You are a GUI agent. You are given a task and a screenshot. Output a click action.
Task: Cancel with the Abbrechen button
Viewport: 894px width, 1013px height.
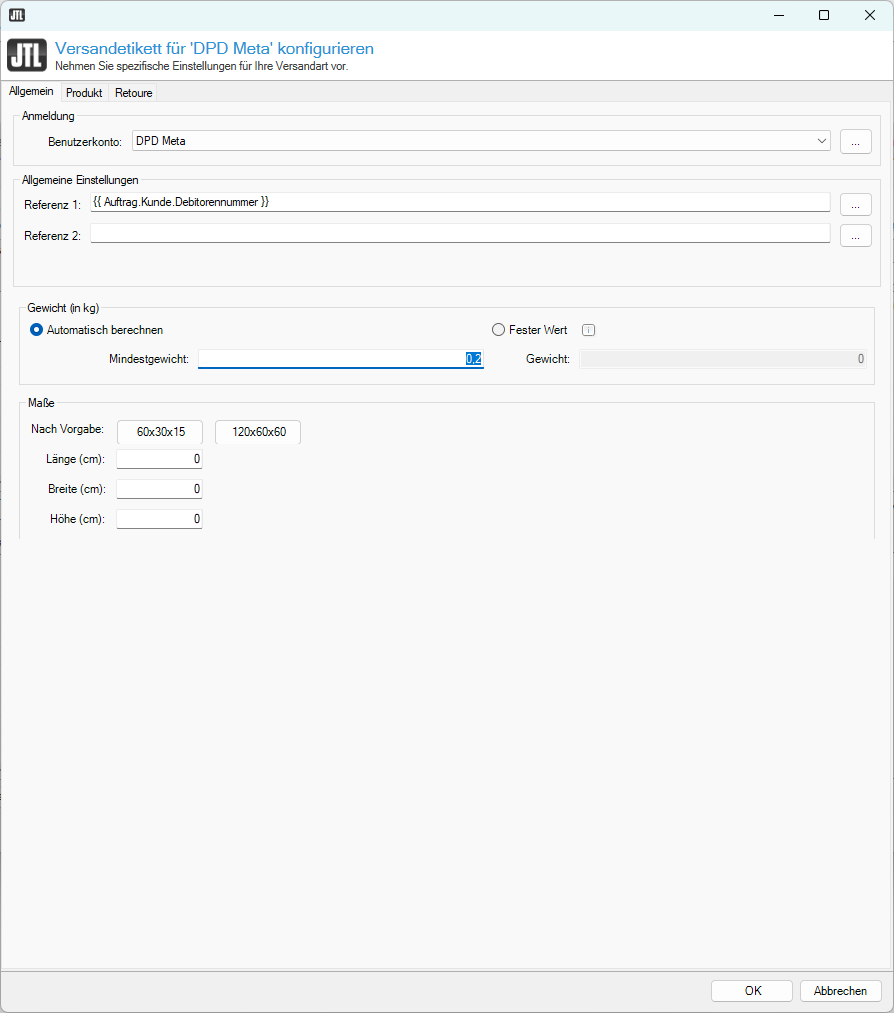click(x=840, y=991)
